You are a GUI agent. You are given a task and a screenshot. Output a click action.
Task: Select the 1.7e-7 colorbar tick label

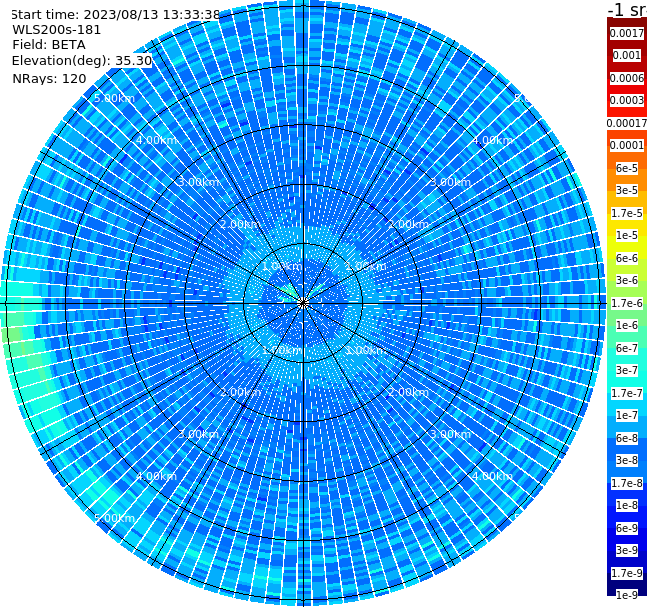point(627,393)
